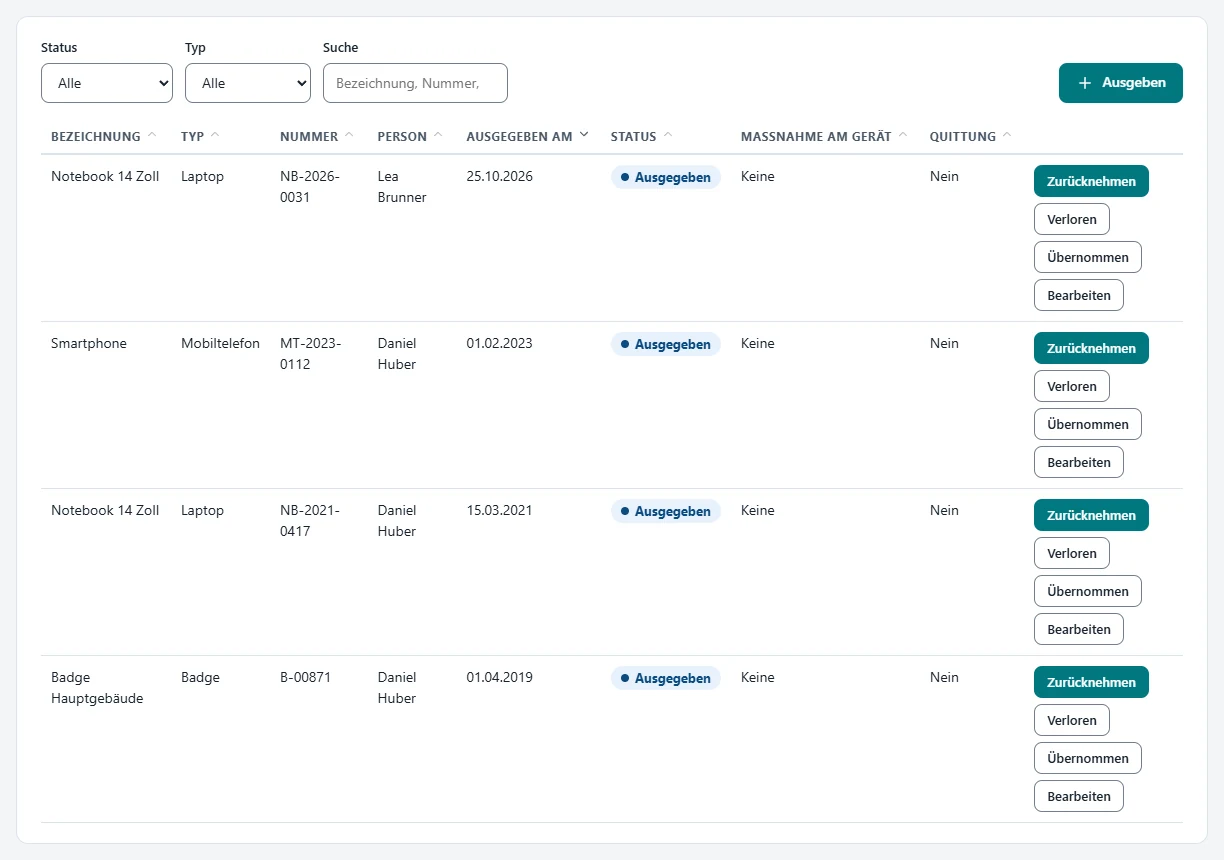Click Bearbeiten for NB-2026-0031
The height and width of the screenshot is (860, 1224).
[1079, 295]
